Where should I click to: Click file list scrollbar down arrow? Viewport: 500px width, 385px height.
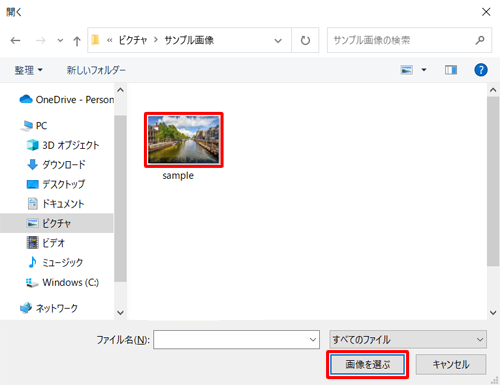click(493, 313)
